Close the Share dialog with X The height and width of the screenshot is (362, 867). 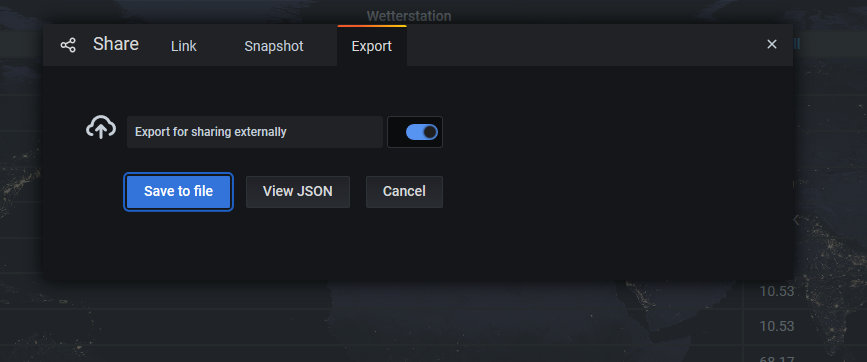pos(772,44)
